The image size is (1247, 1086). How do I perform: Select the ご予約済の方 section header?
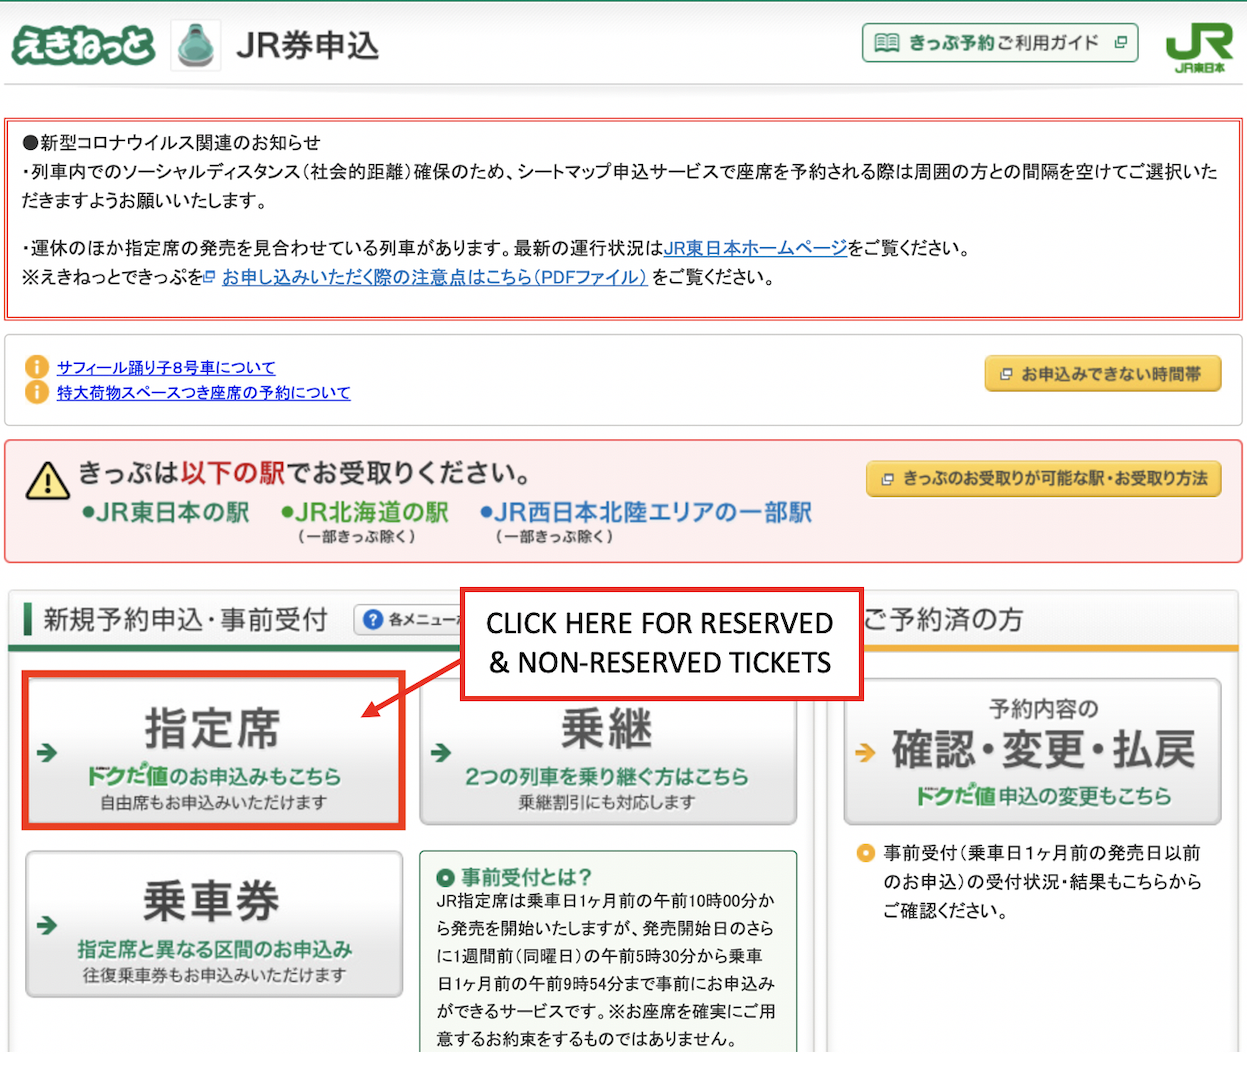click(x=943, y=620)
